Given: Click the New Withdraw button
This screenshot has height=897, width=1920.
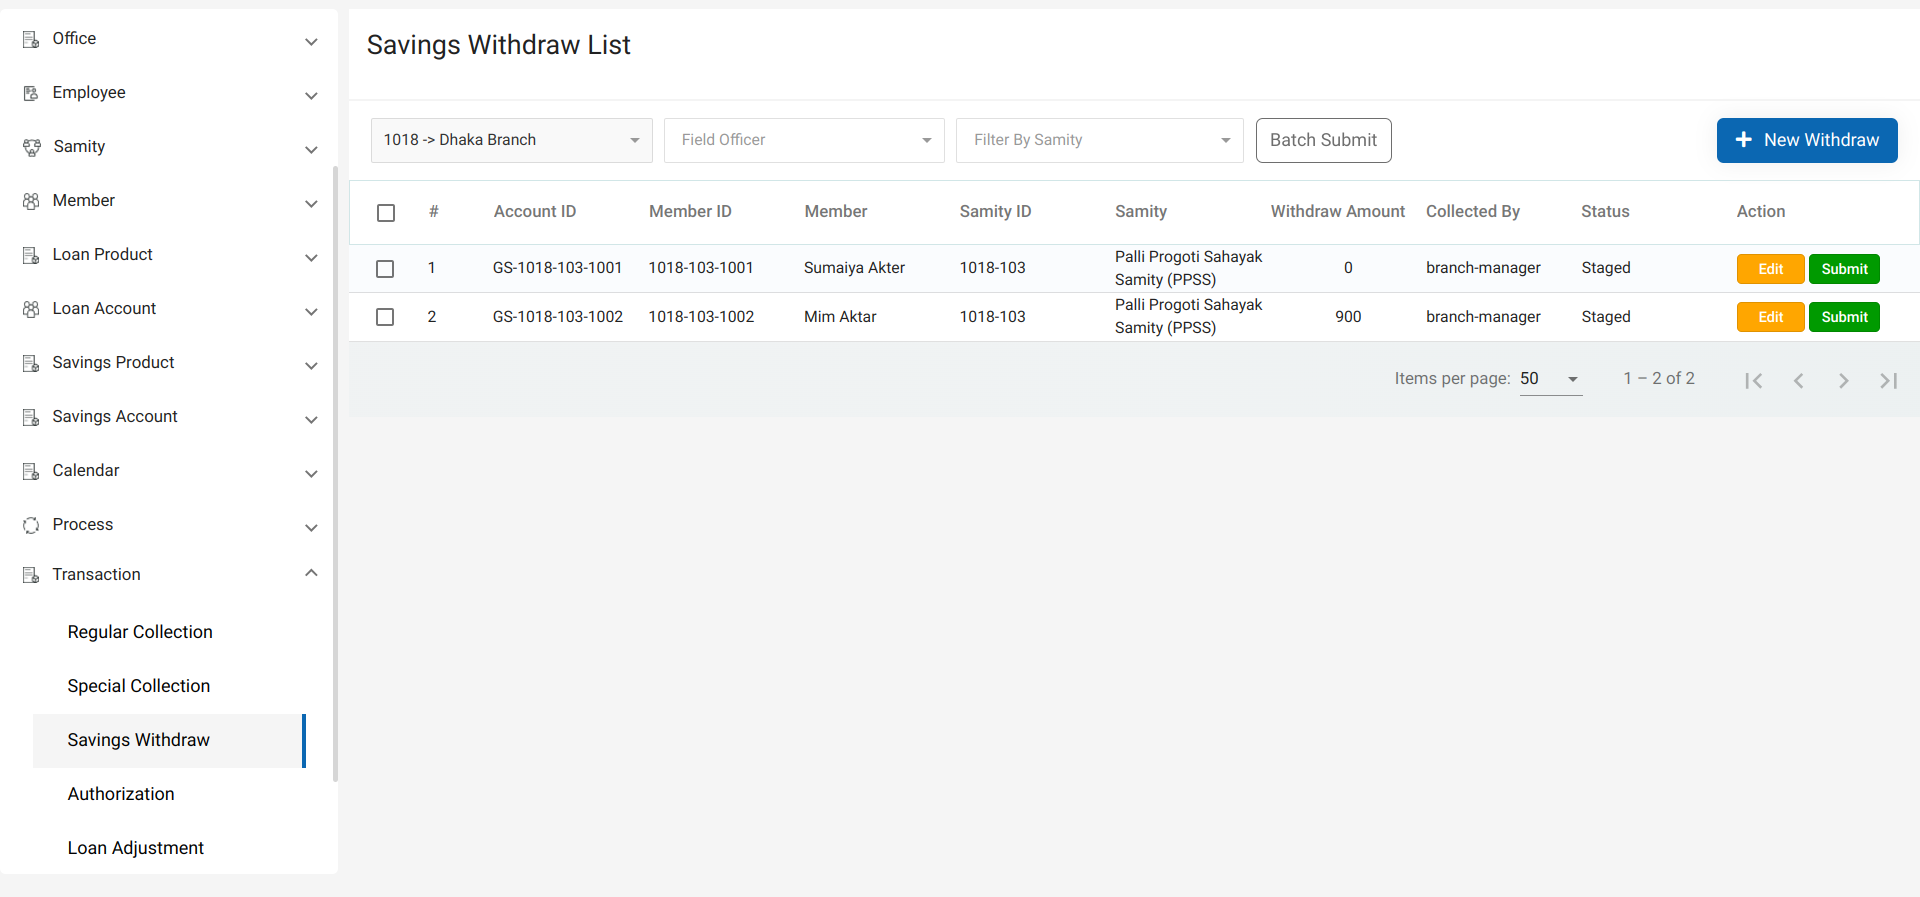Looking at the screenshot, I should coord(1807,140).
